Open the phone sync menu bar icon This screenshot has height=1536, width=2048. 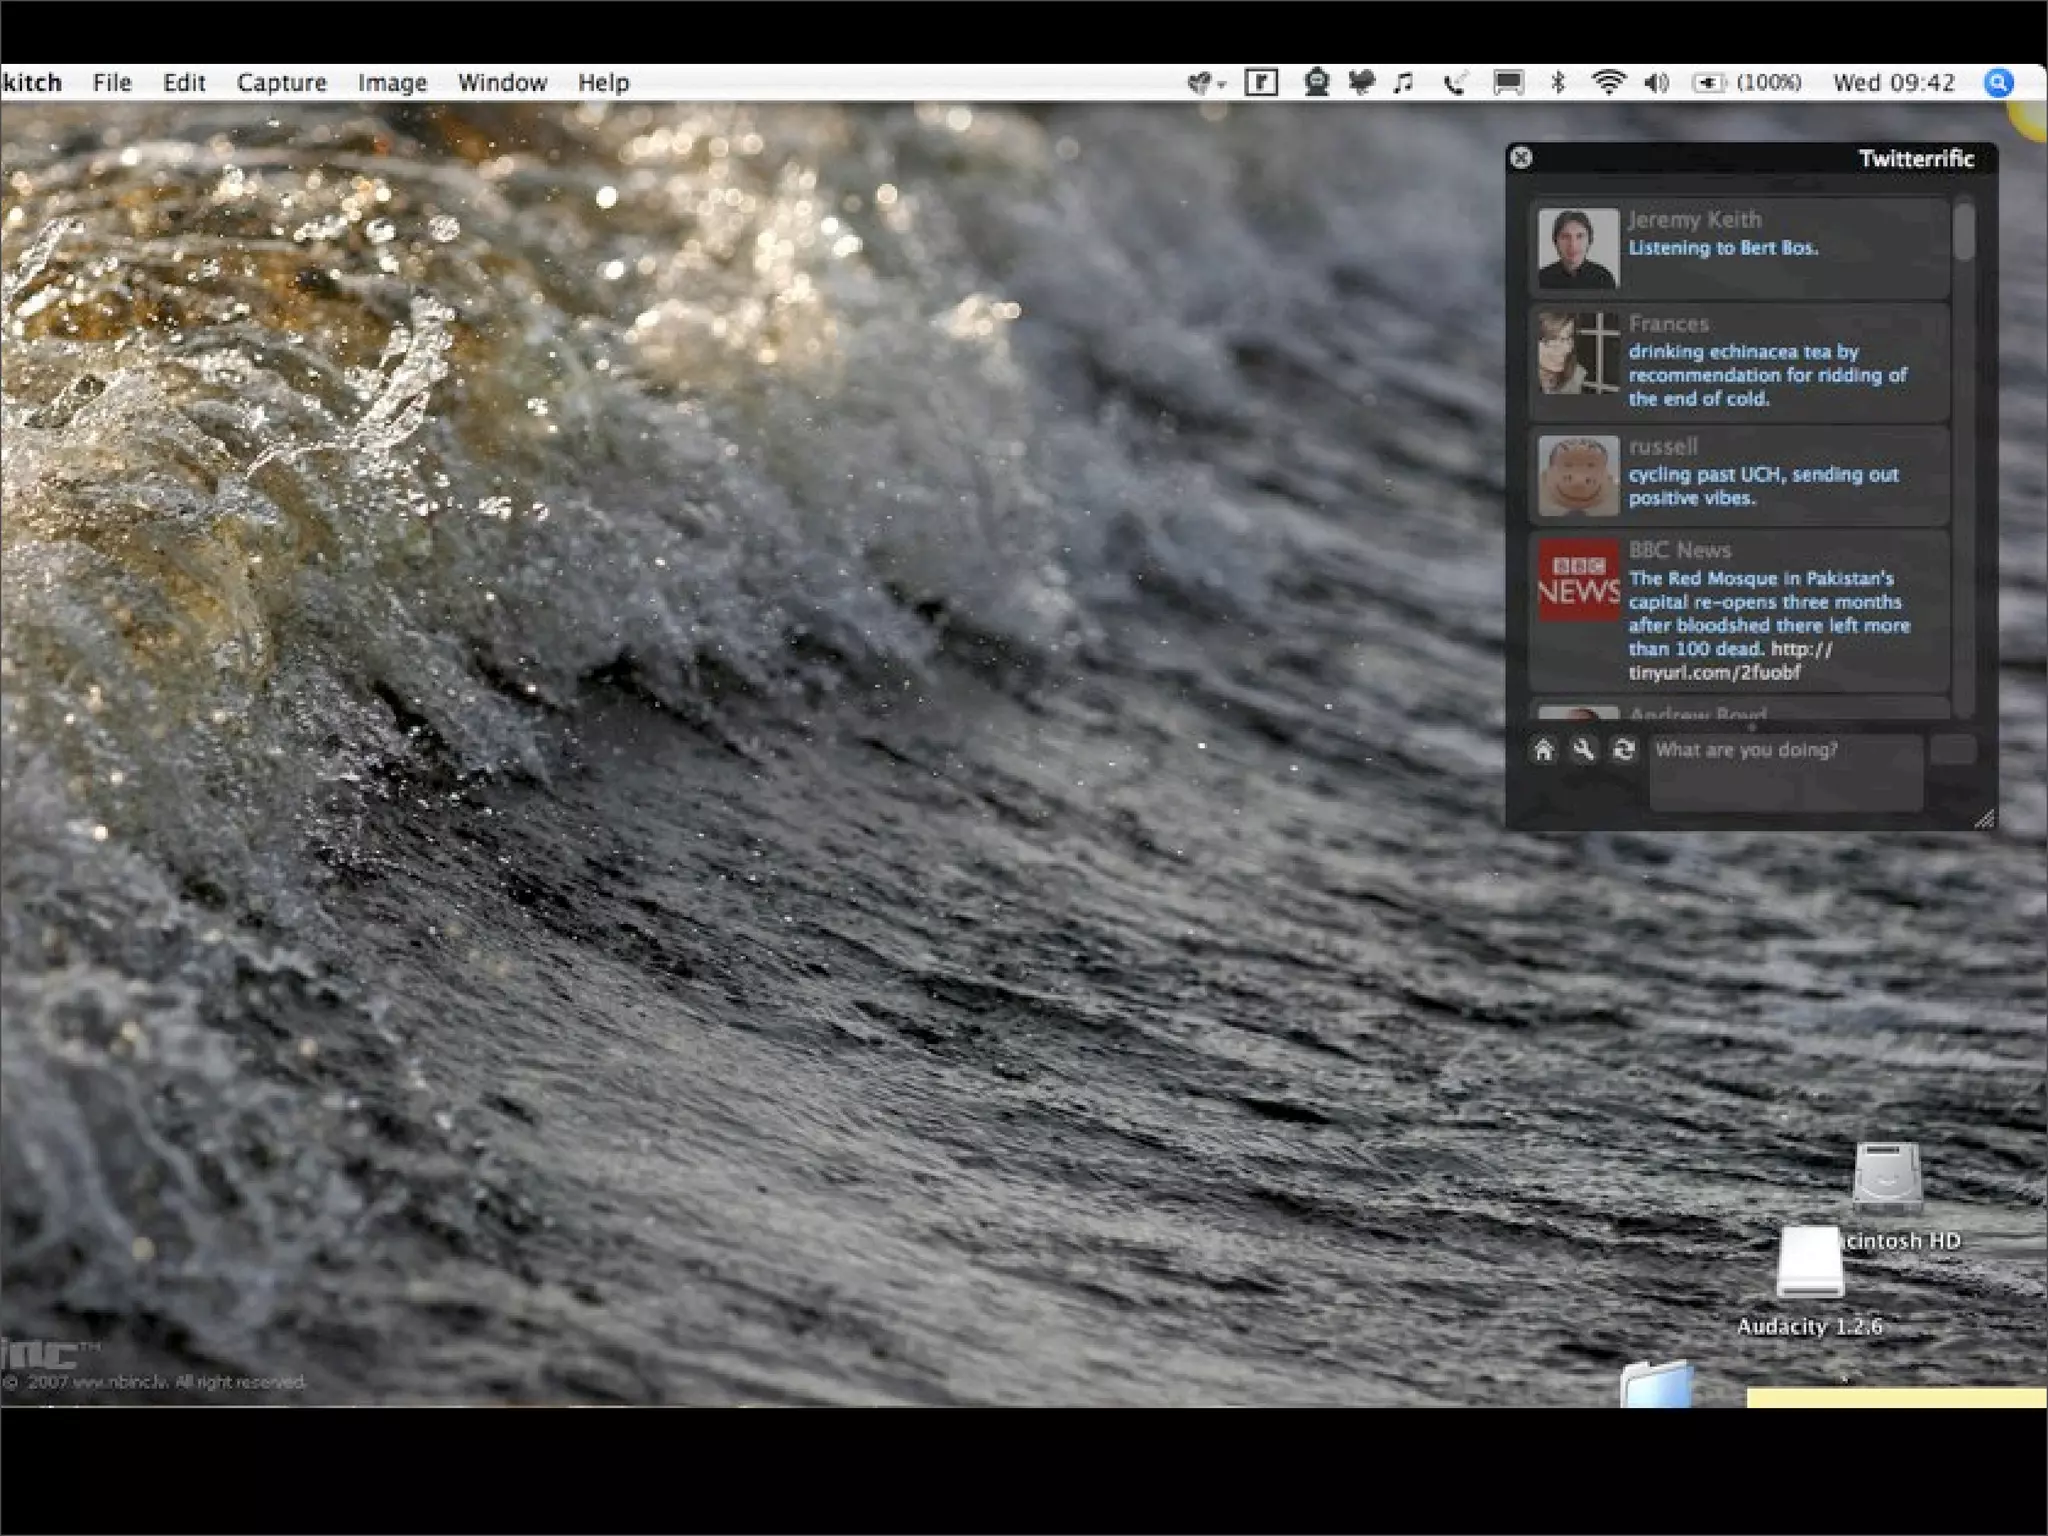(1455, 83)
